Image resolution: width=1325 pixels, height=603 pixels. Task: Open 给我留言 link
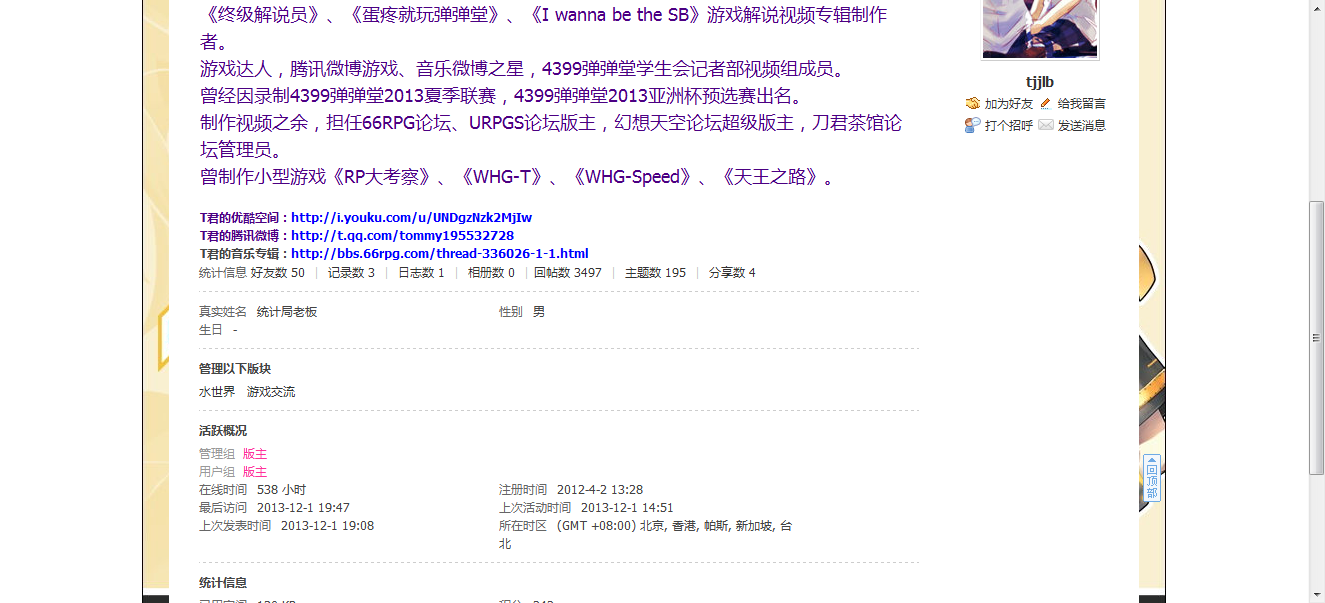[x=1082, y=104]
